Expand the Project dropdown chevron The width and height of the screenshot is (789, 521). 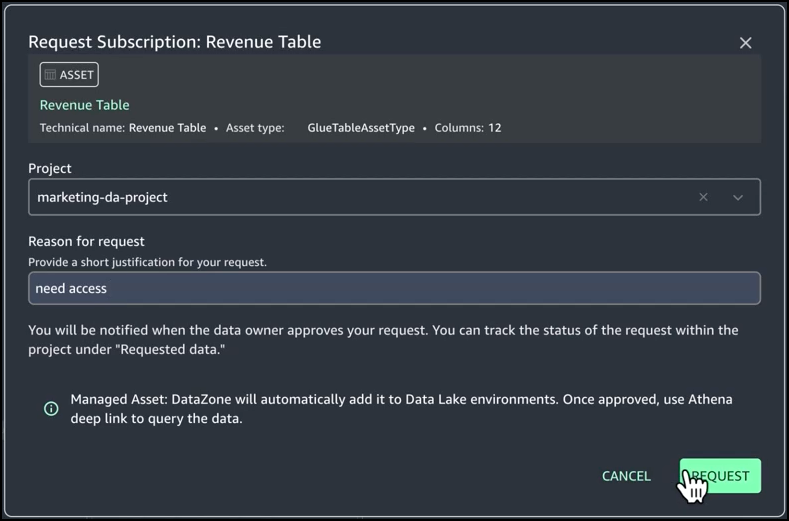coord(738,197)
